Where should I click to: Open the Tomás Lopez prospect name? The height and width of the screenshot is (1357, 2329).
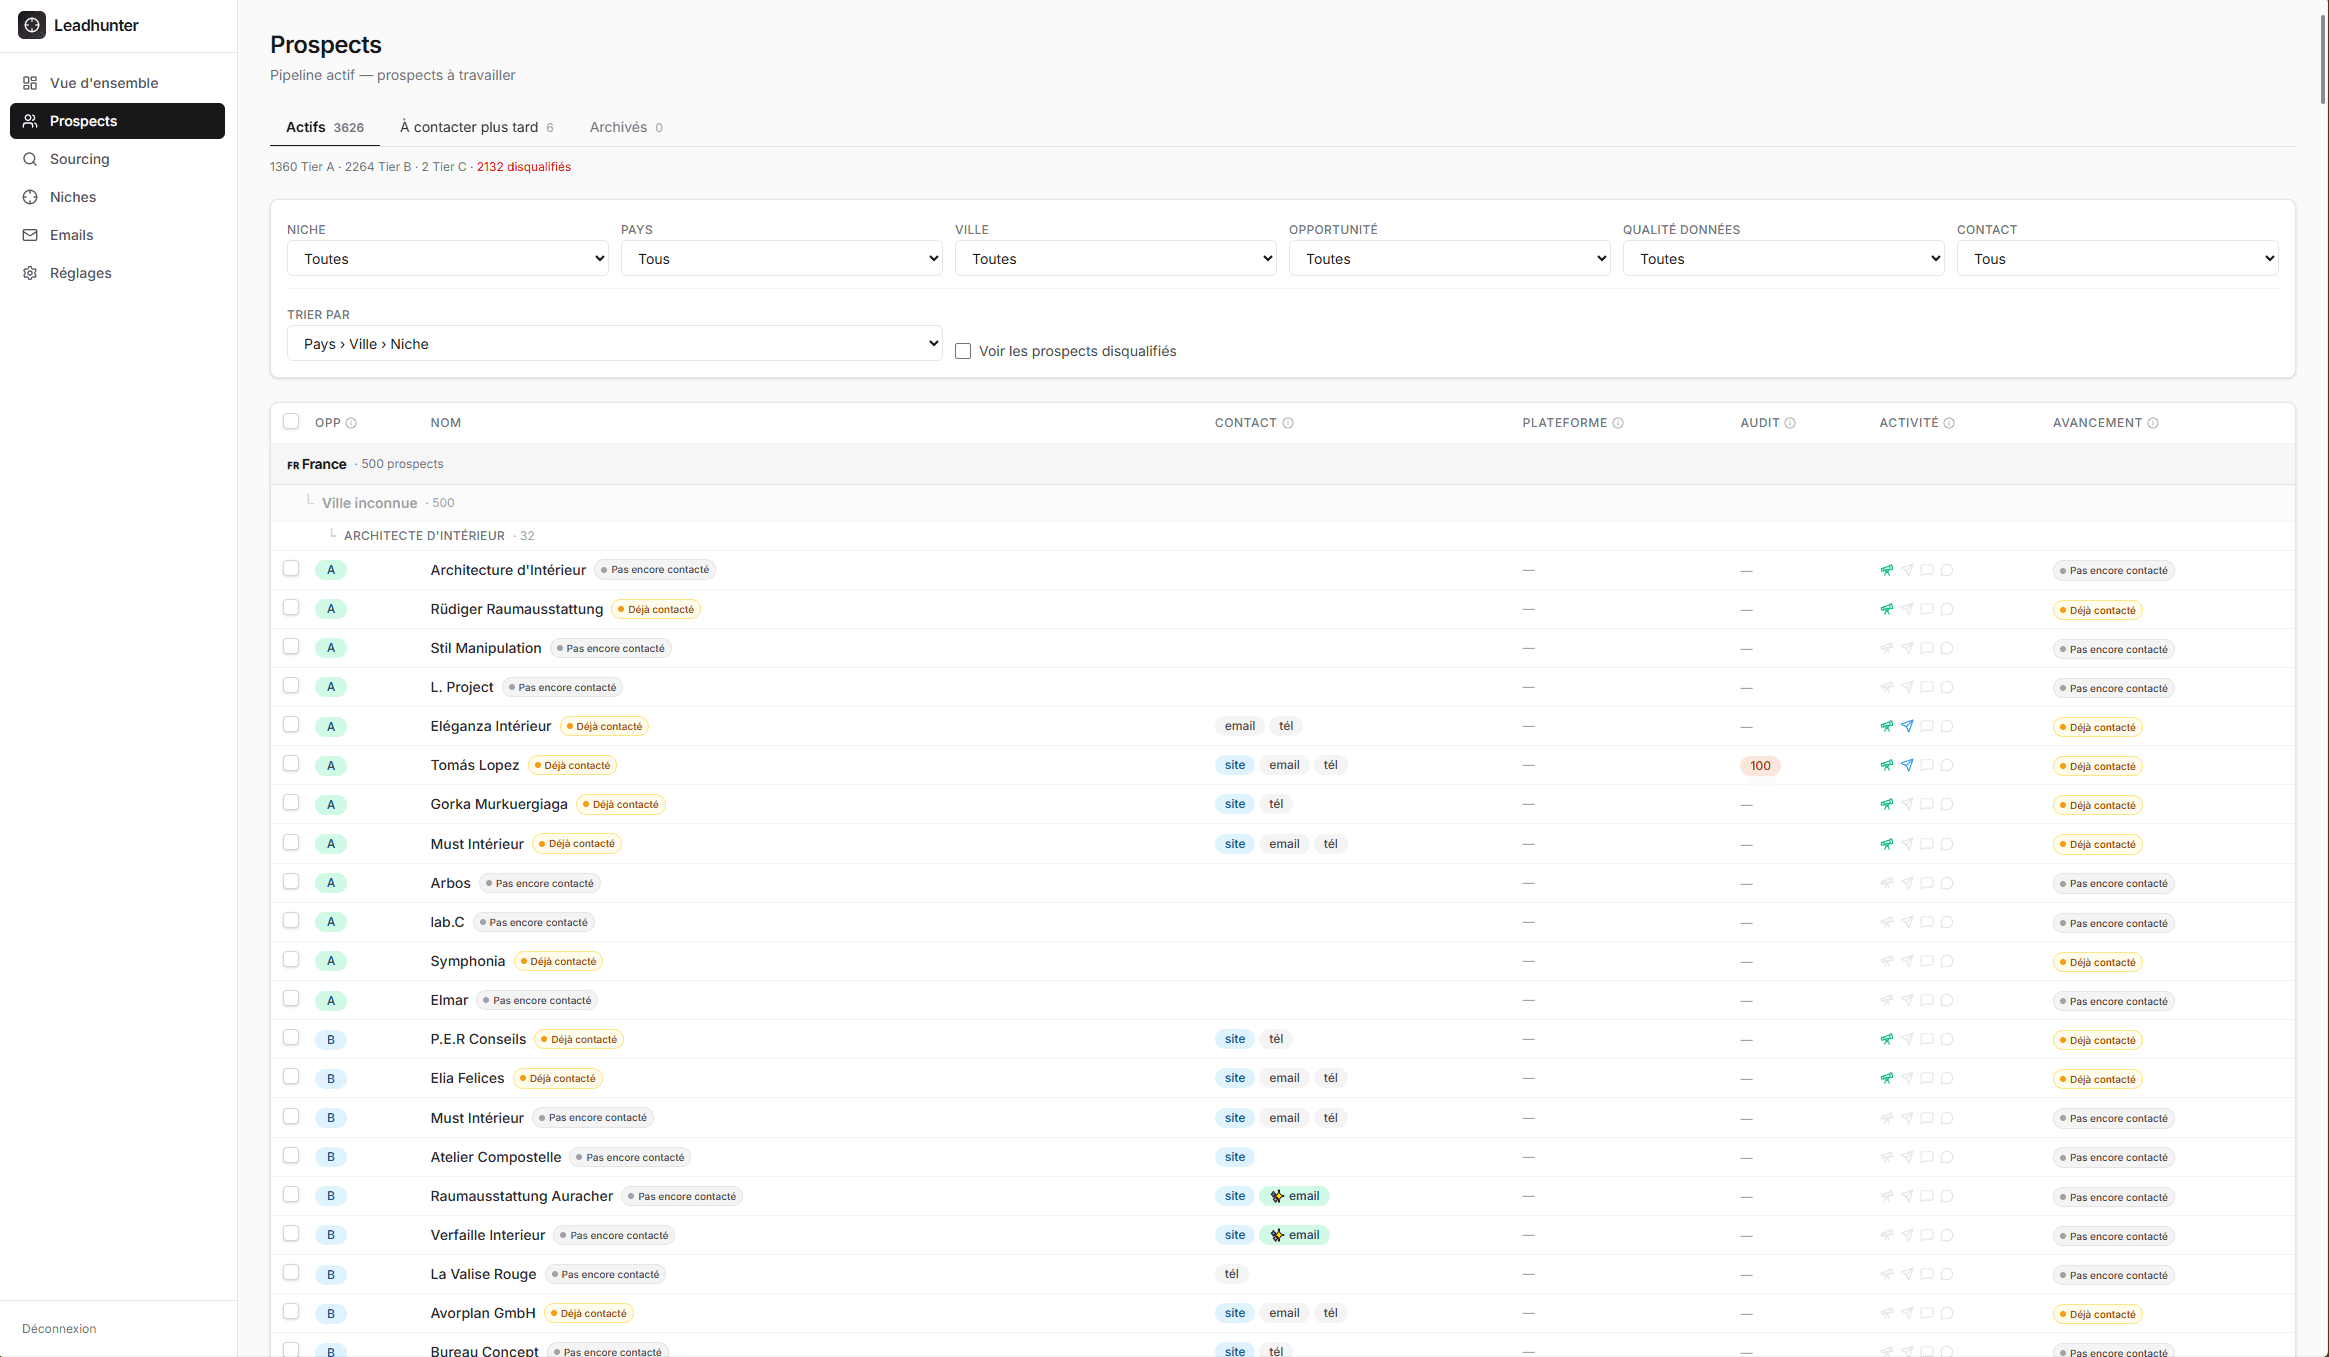tap(475, 765)
